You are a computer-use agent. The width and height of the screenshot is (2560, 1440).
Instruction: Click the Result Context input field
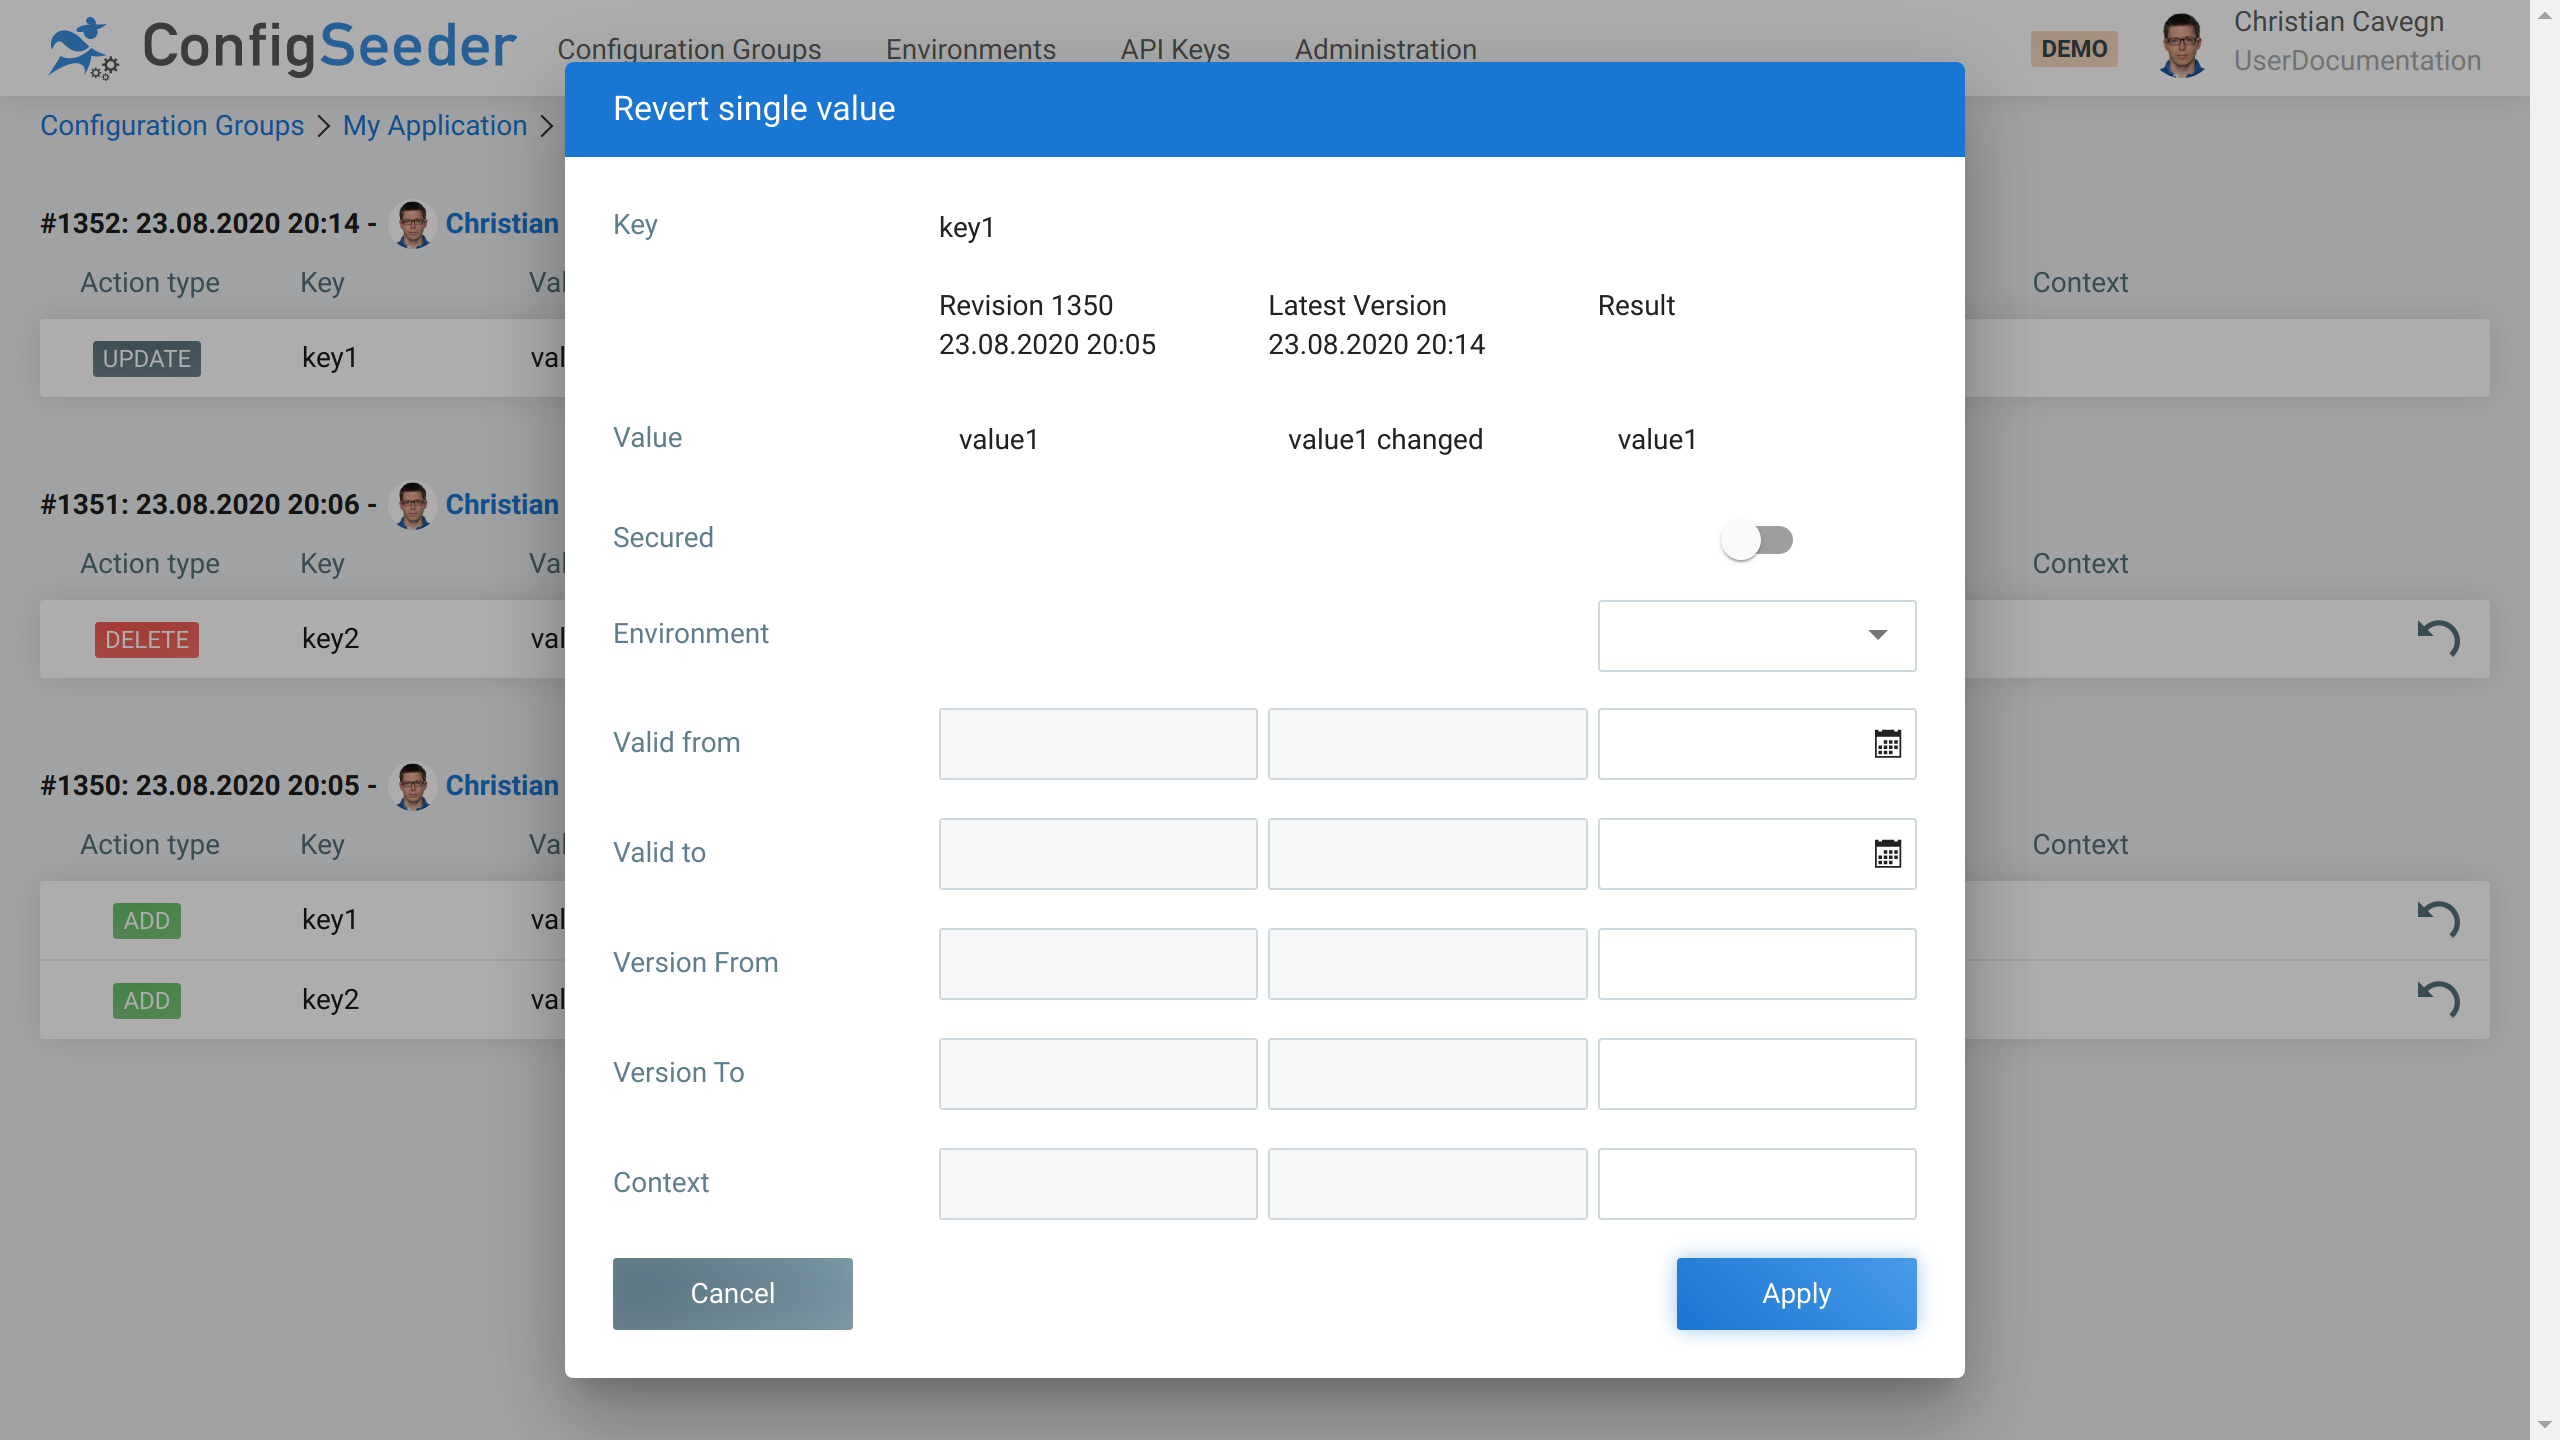coord(1756,1183)
